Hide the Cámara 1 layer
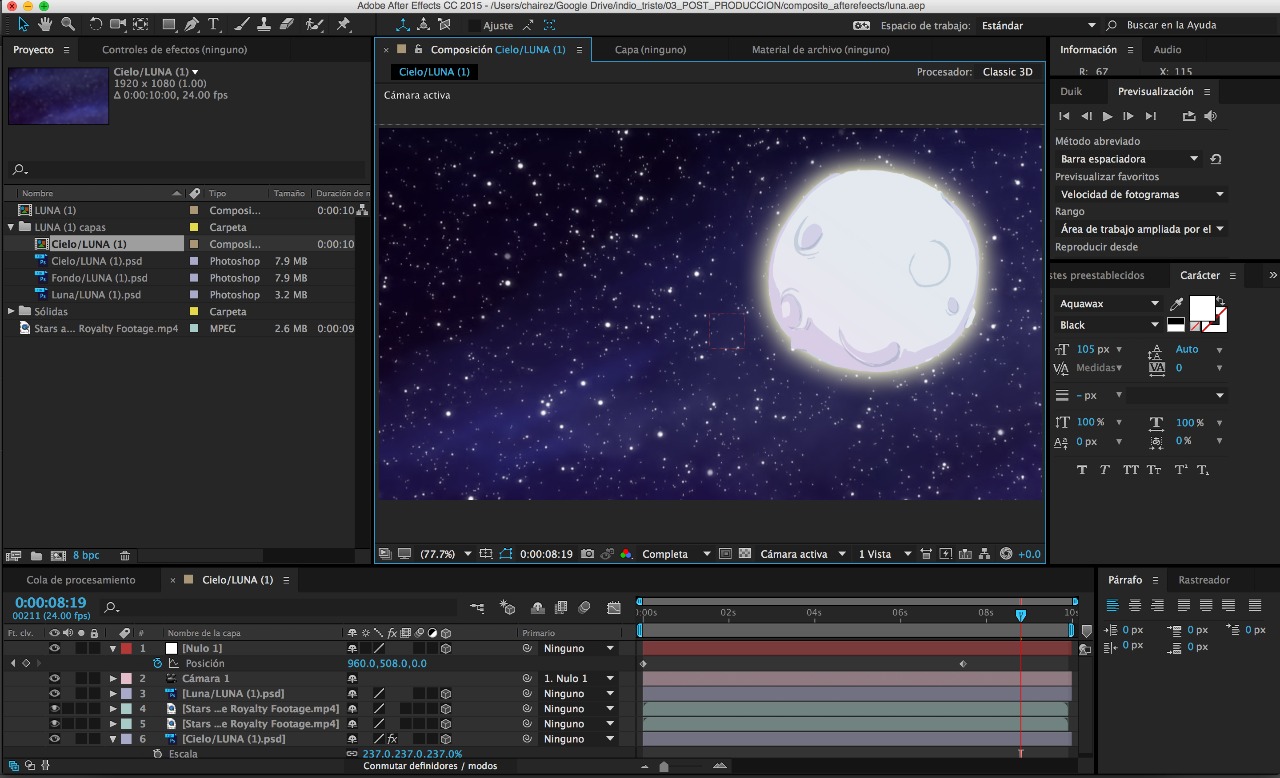This screenshot has width=1280, height=778. coord(55,678)
